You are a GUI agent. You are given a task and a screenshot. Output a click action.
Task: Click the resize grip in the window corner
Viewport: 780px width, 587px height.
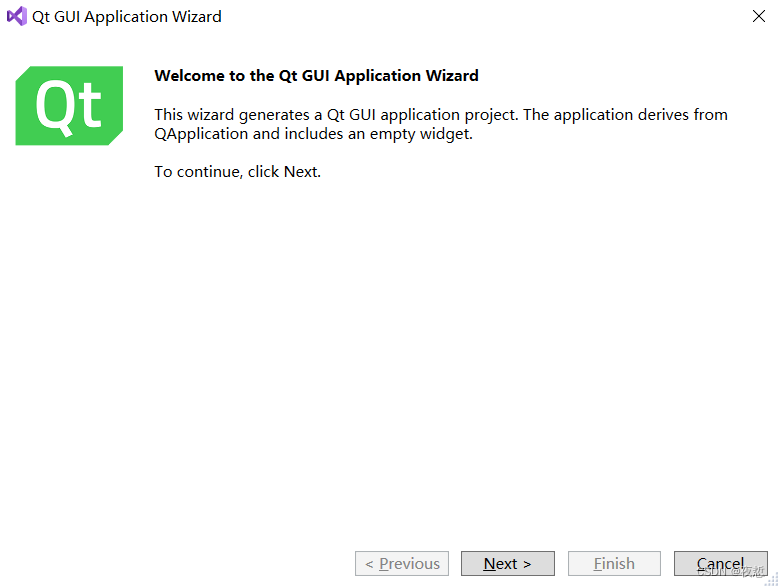point(771,579)
